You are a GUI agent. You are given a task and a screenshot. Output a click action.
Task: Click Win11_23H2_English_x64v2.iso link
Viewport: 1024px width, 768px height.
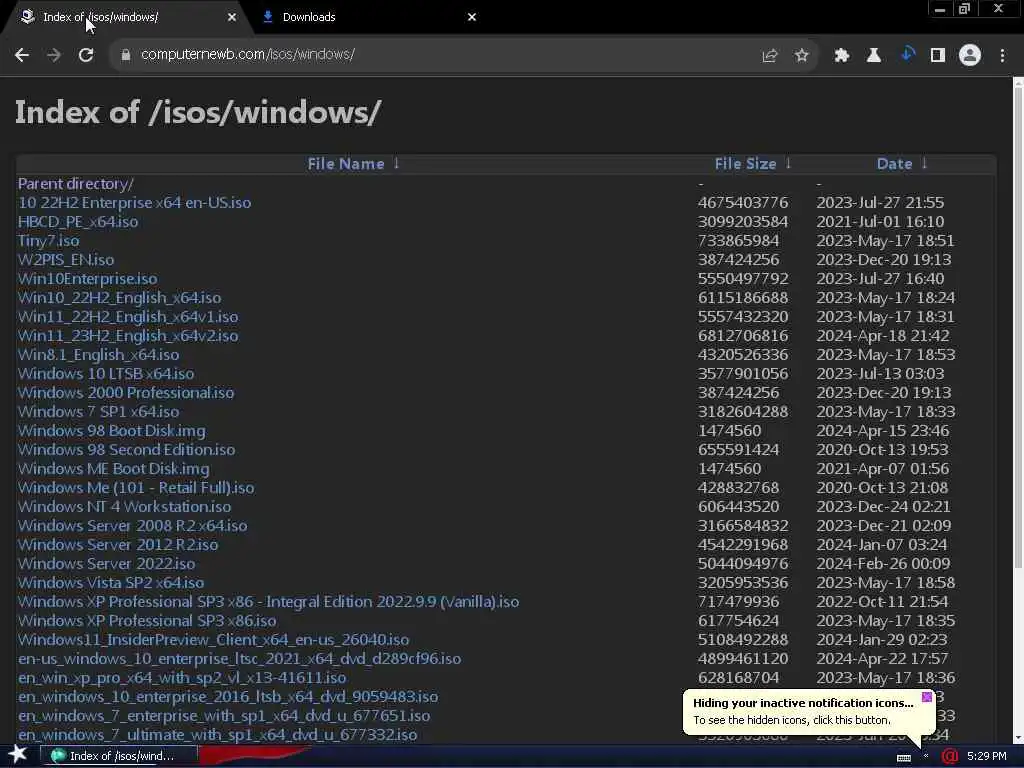tap(127, 335)
